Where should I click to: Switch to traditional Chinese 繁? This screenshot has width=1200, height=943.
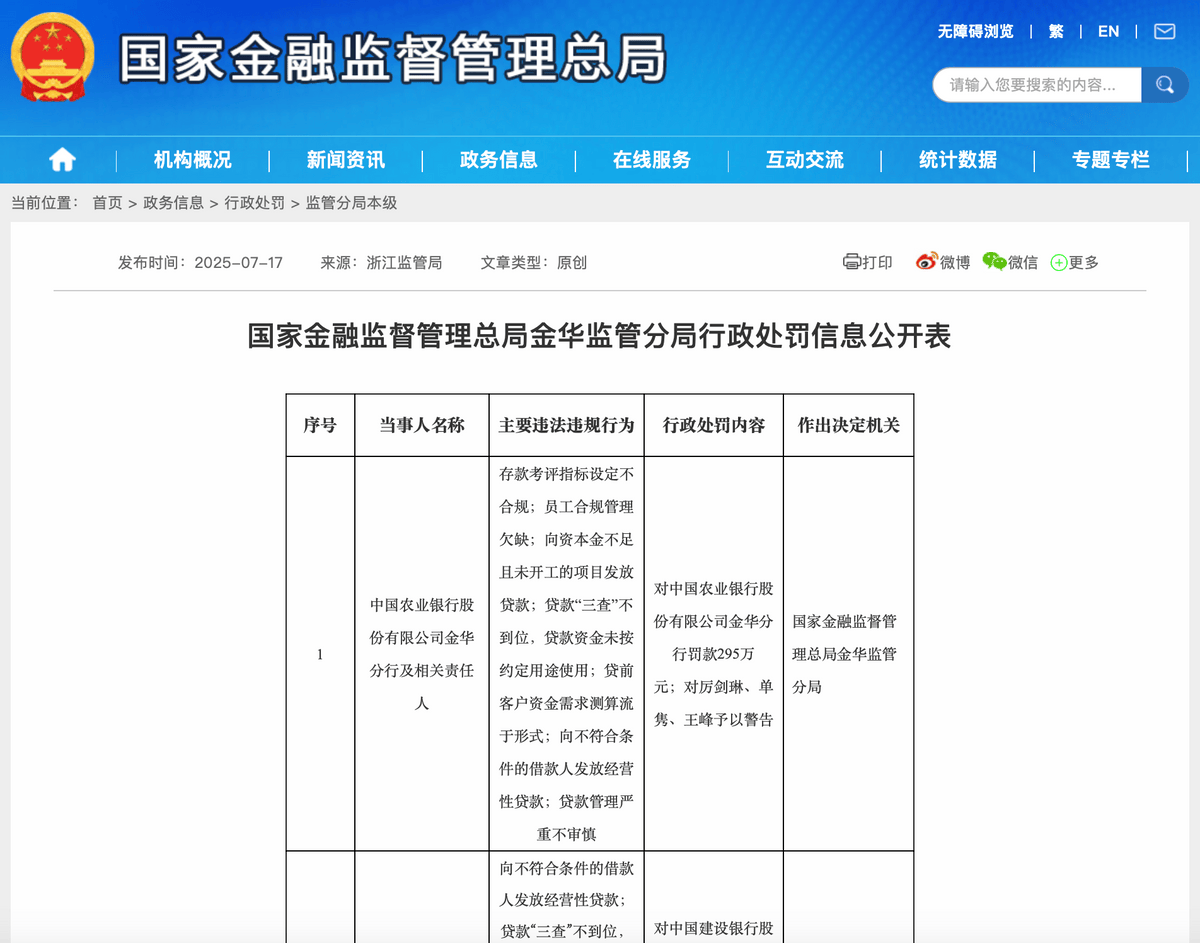coord(1056,31)
